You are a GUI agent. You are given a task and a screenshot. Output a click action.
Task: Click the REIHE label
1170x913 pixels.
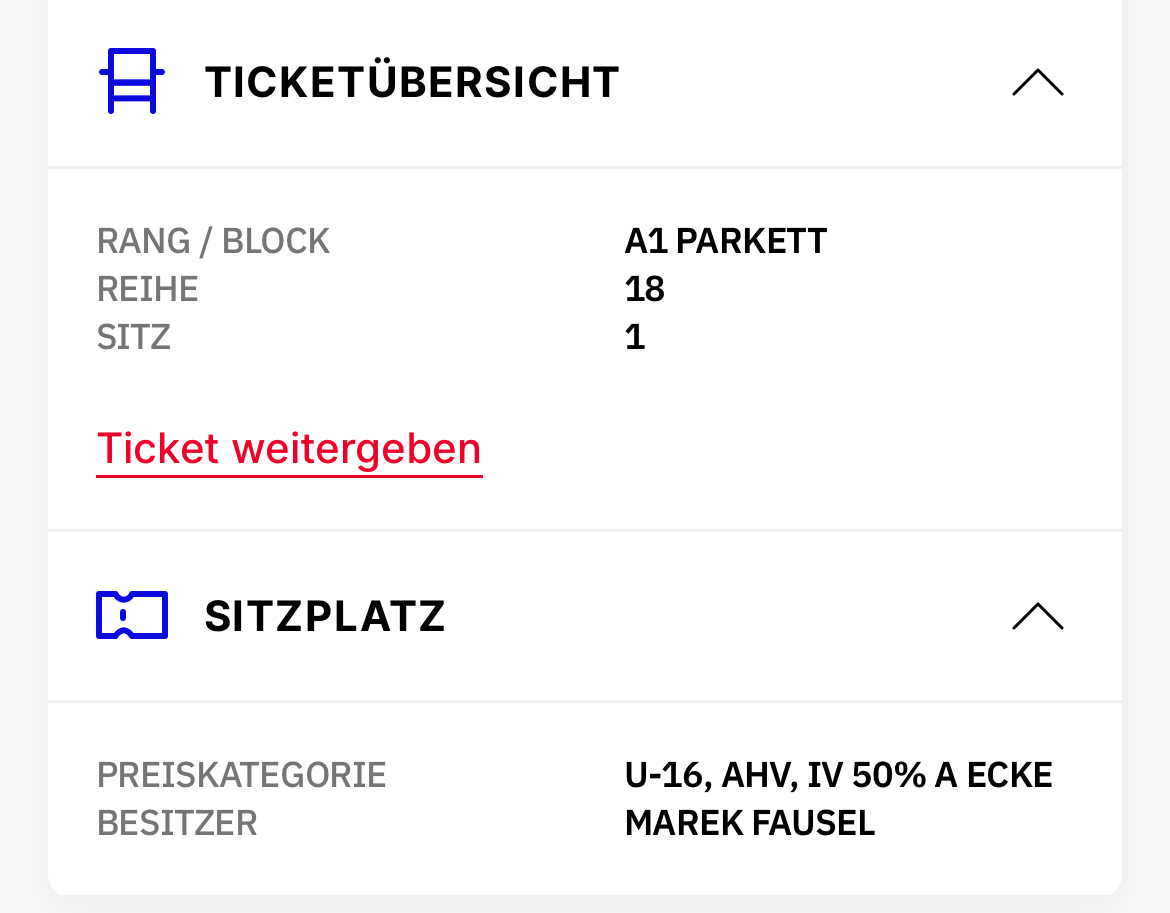coord(147,289)
